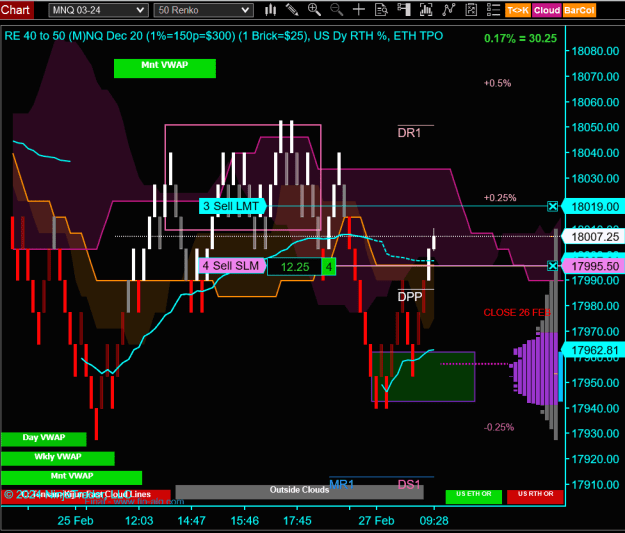
Task: Click the 0.17% = 30.25 readout
Action: coord(520,38)
